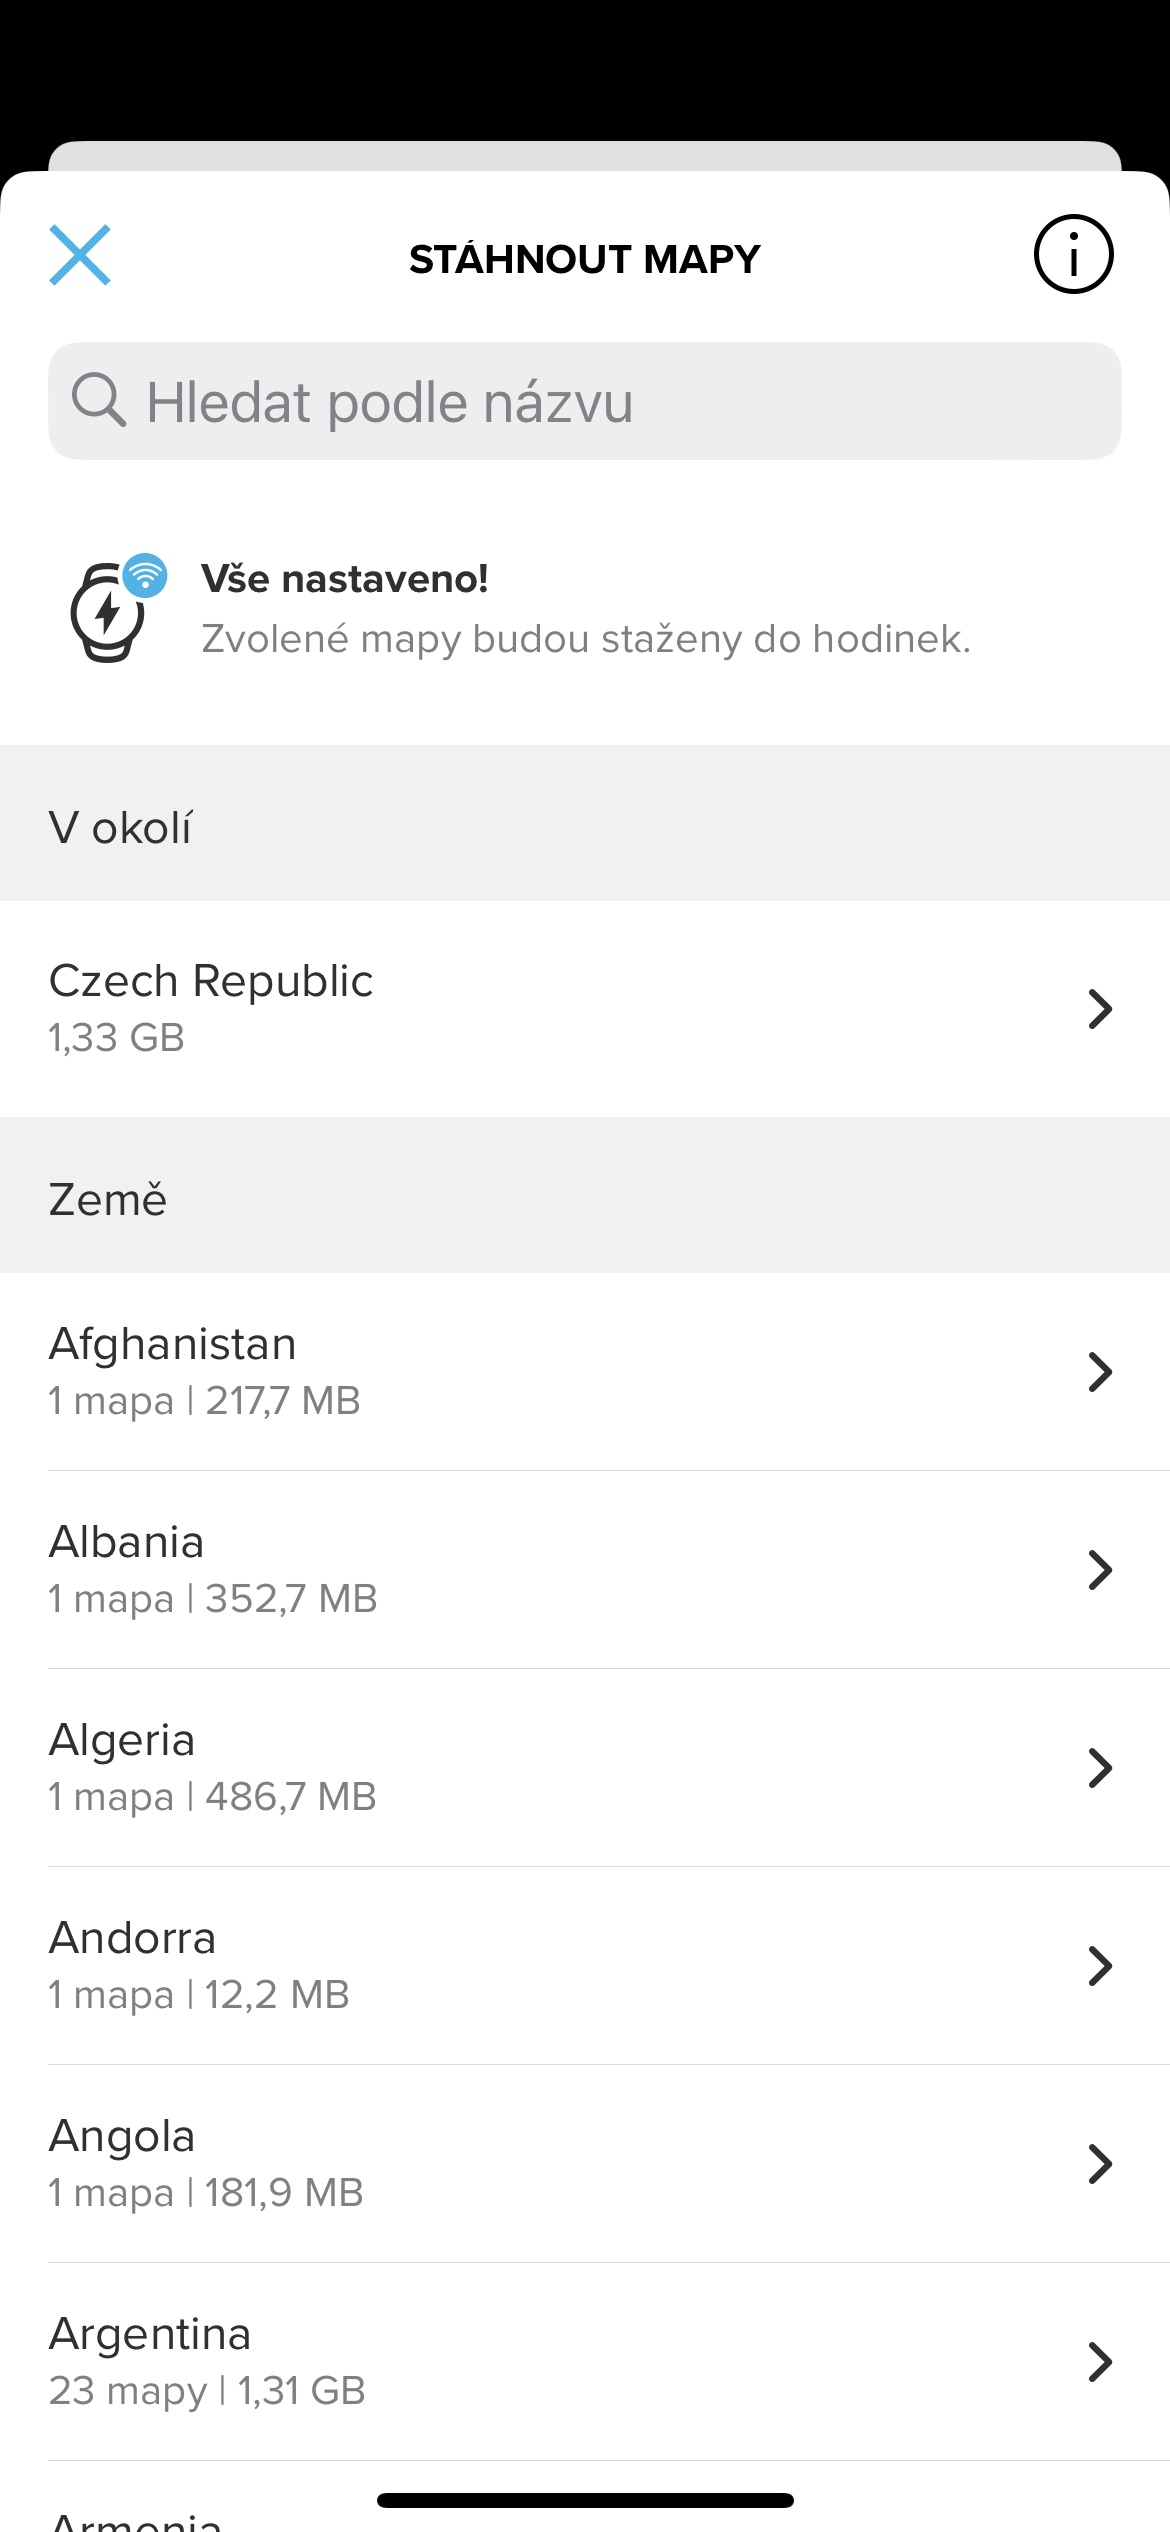Expand Albania chevron arrow

[x=1100, y=1570]
